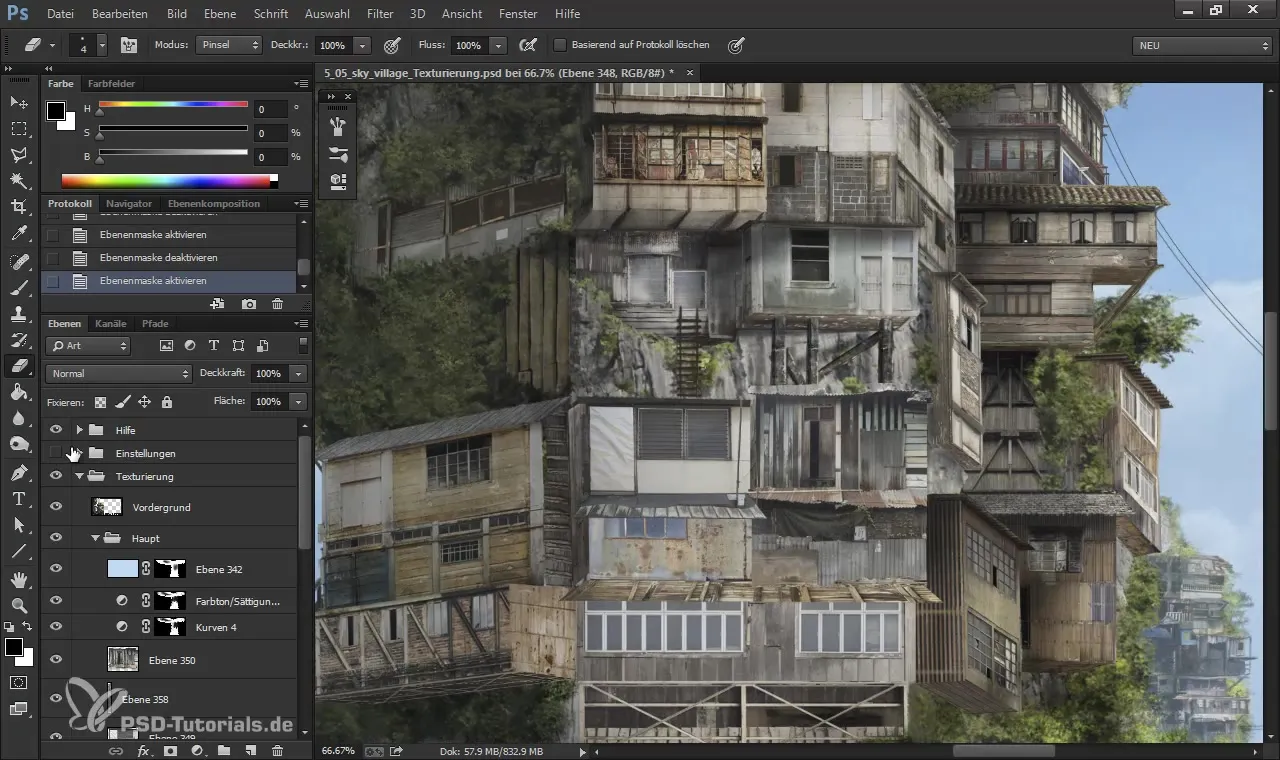The height and width of the screenshot is (760, 1280).
Task: Open Deckkraft percentage dropdown in options bar
Action: [362, 45]
